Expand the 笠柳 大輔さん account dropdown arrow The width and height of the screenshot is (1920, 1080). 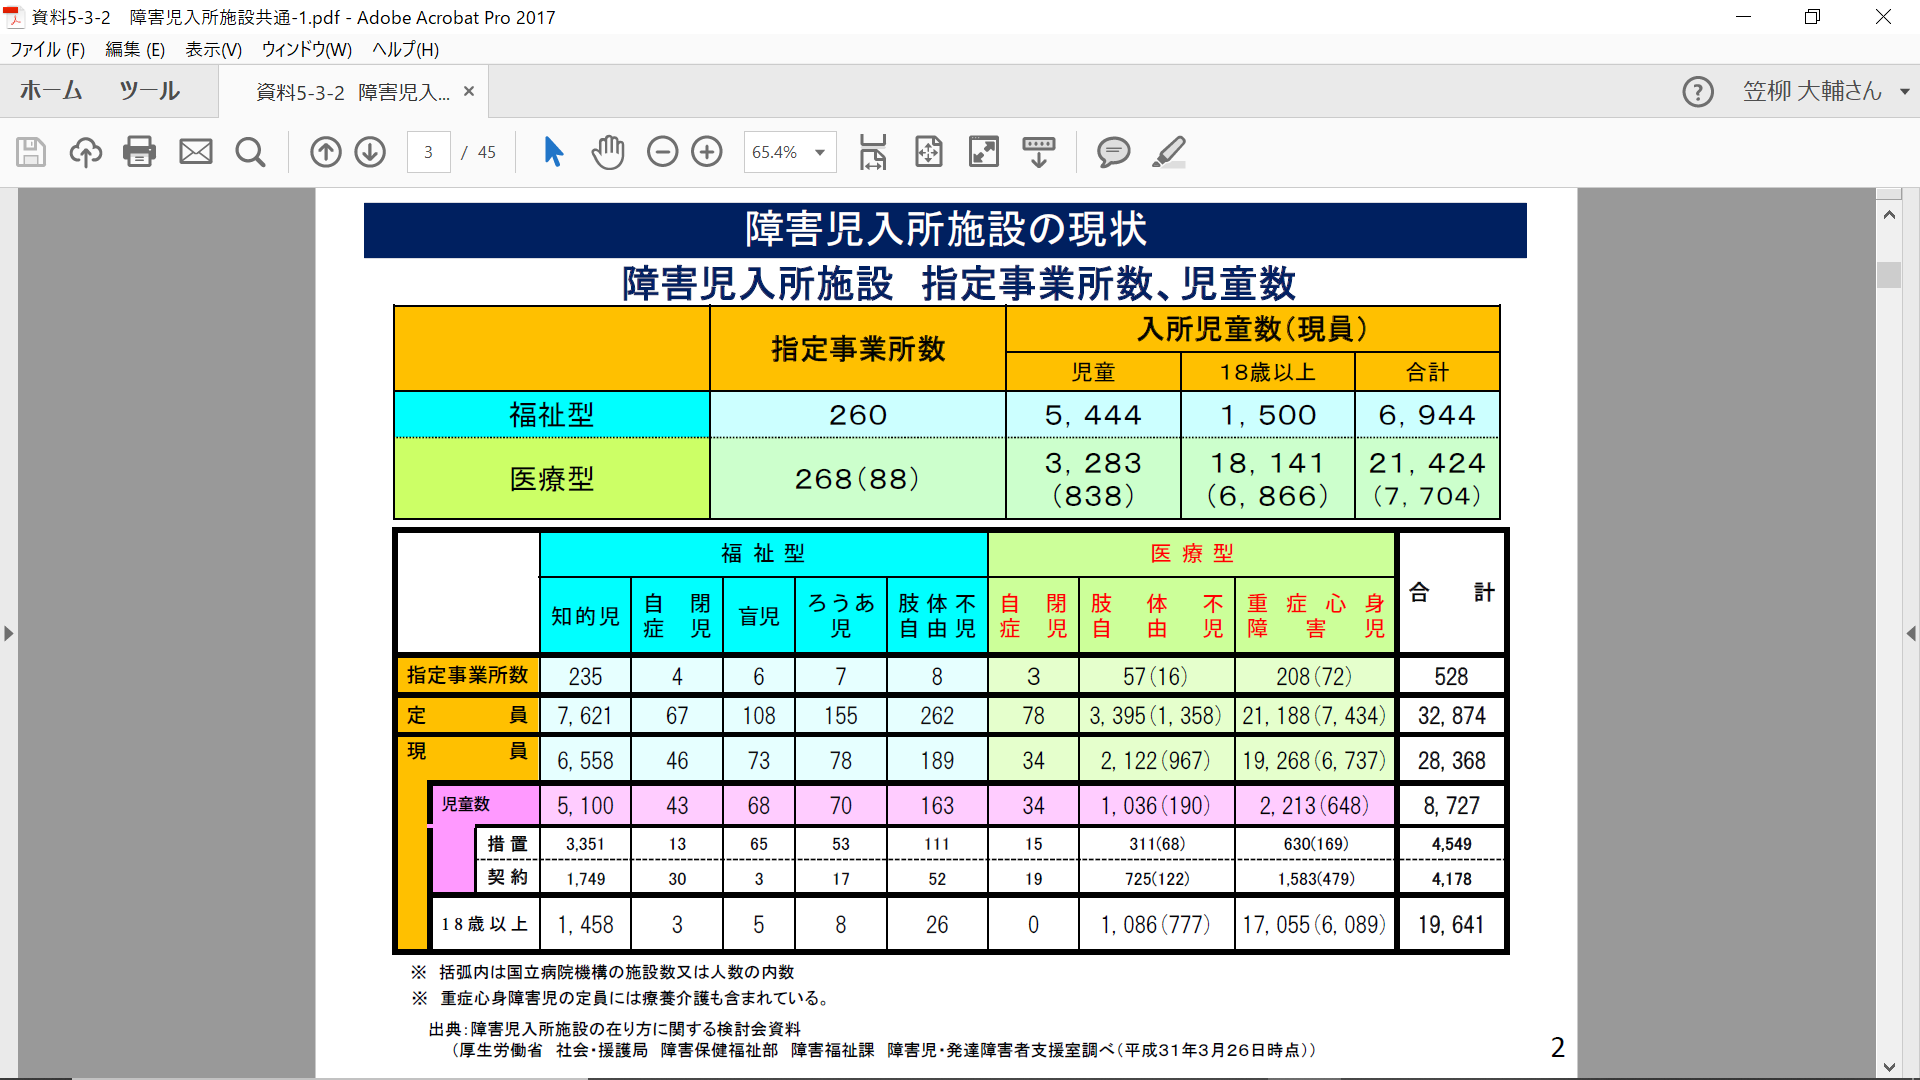click(x=1905, y=92)
